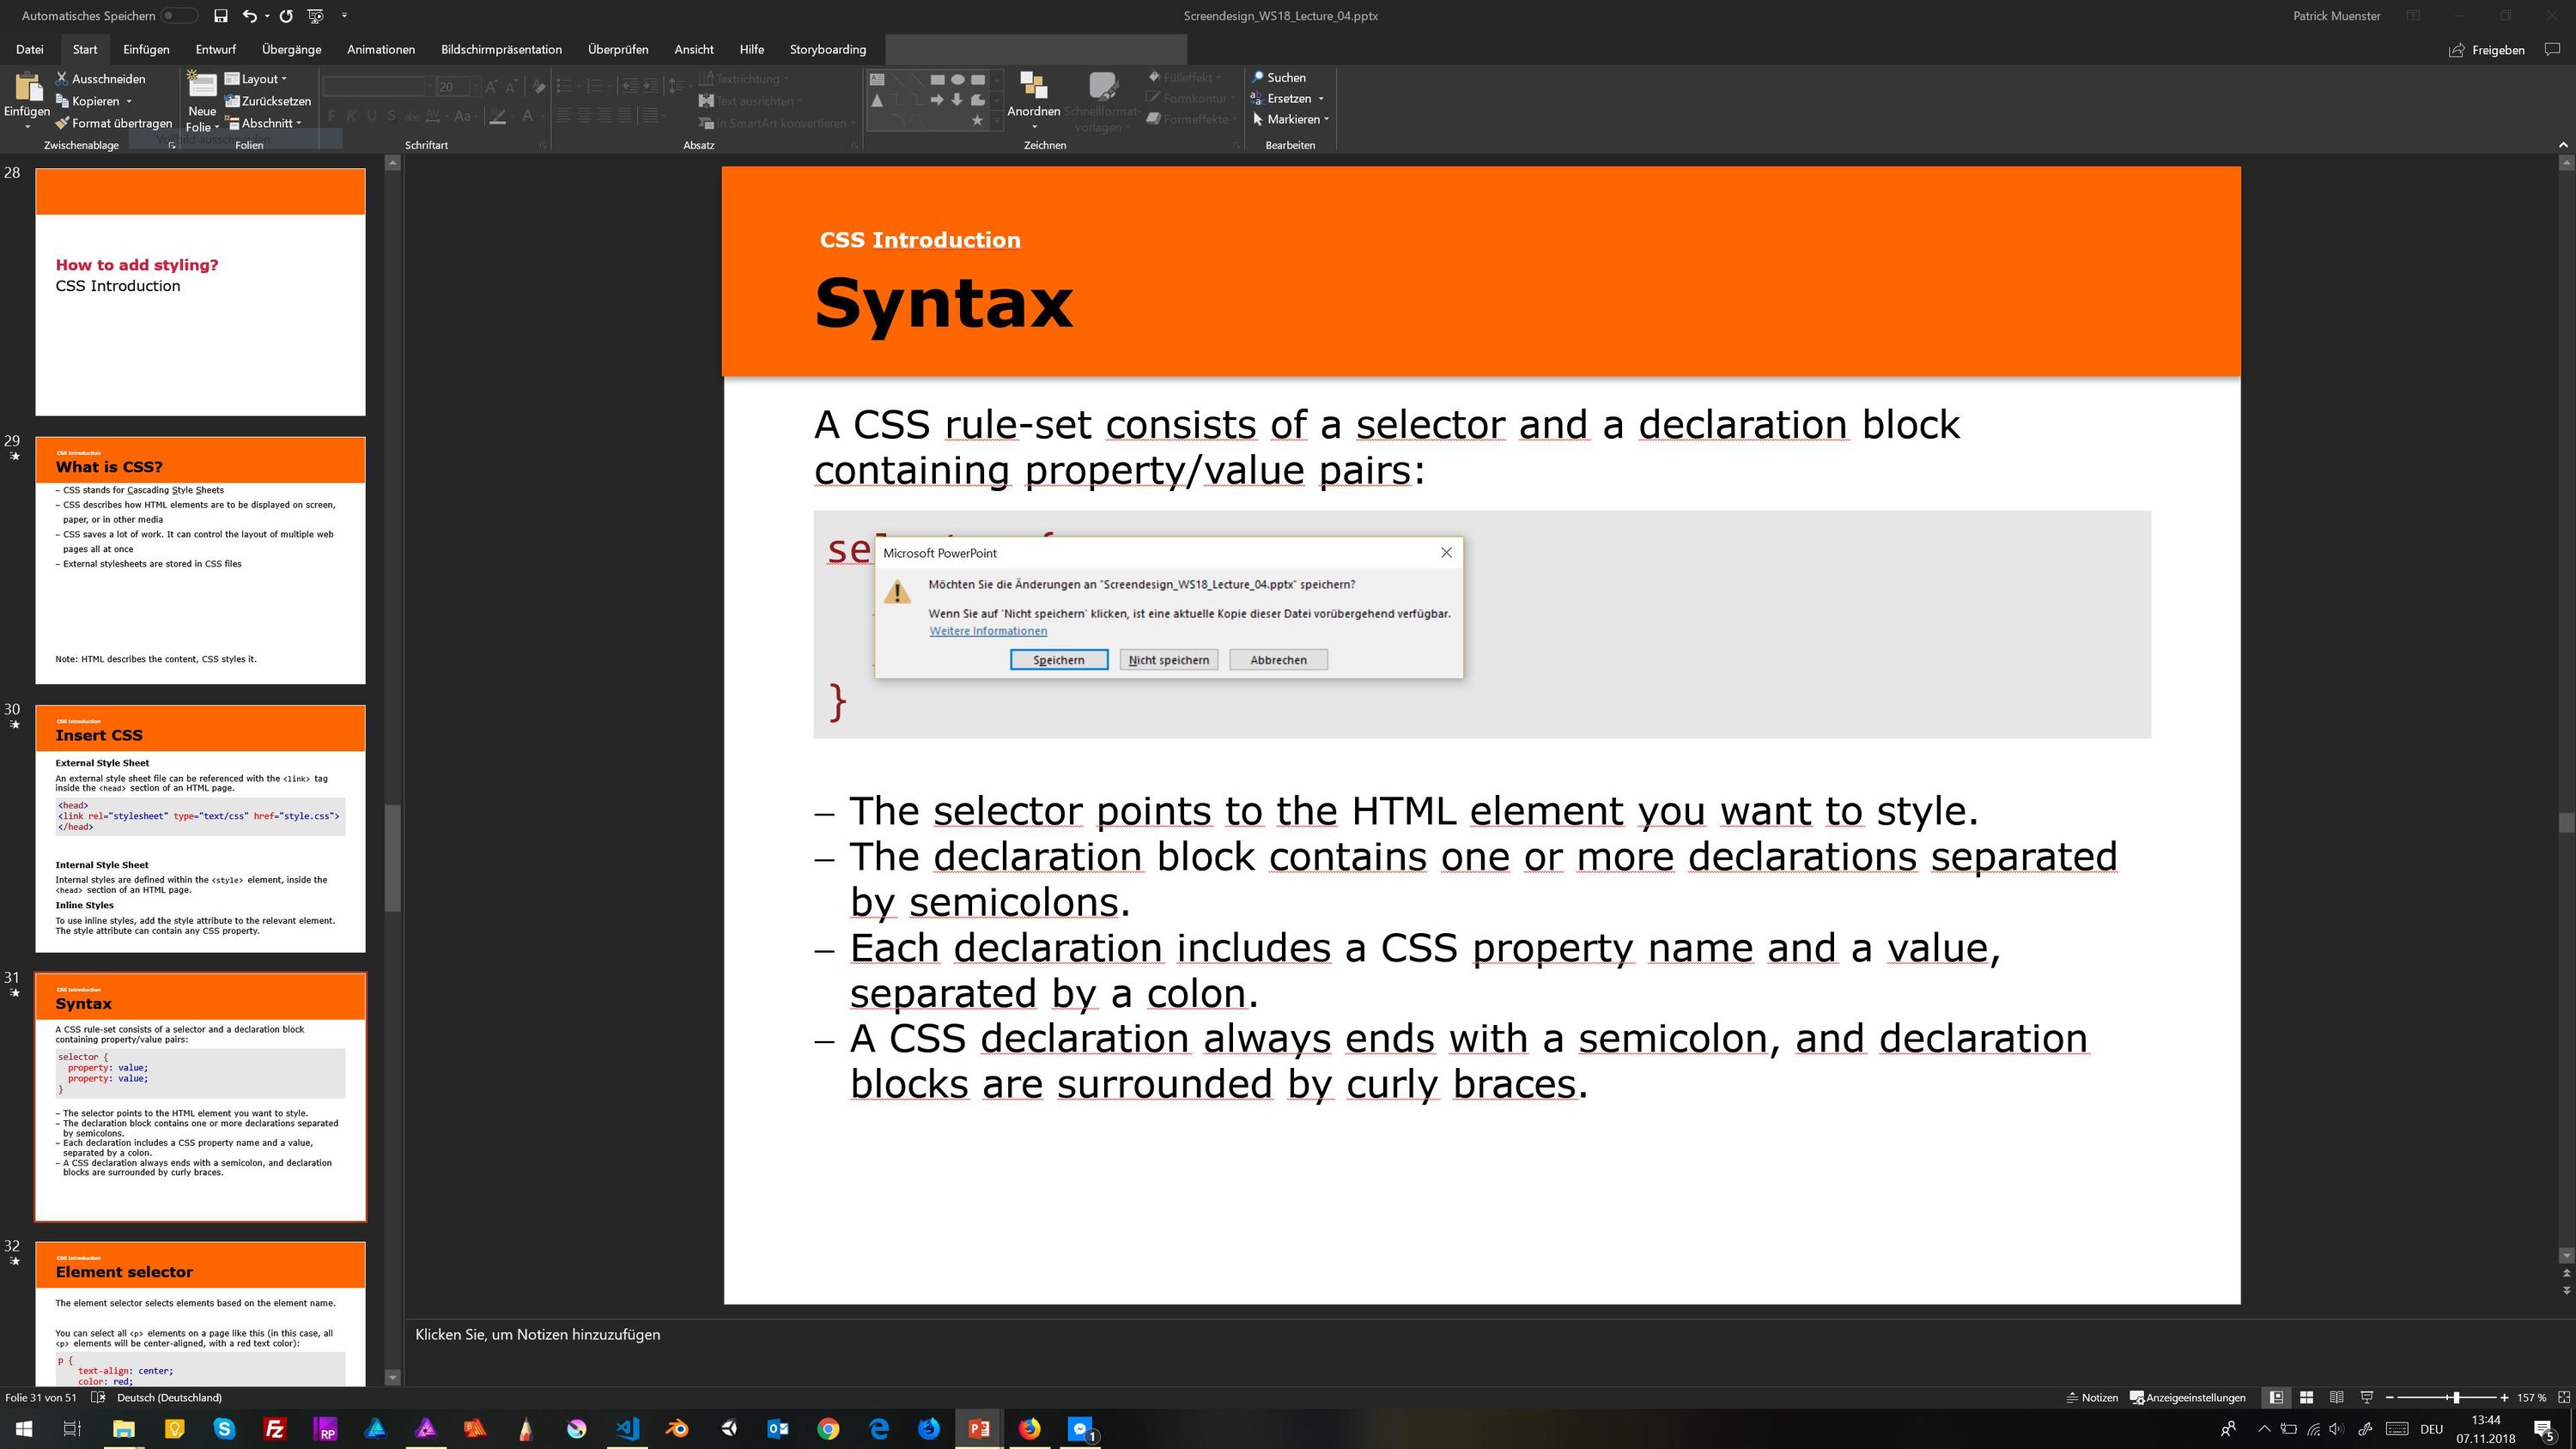Click Deutsch (Deutschland) language indicator
The width and height of the screenshot is (2576, 1449).
(x=169, y=1397)
